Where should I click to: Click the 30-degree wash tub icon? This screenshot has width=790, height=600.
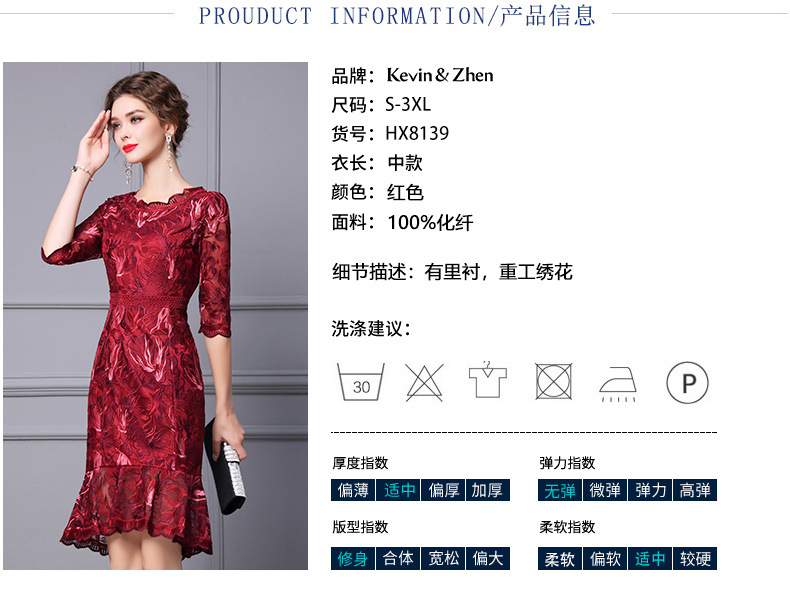(x=361, y=382)
